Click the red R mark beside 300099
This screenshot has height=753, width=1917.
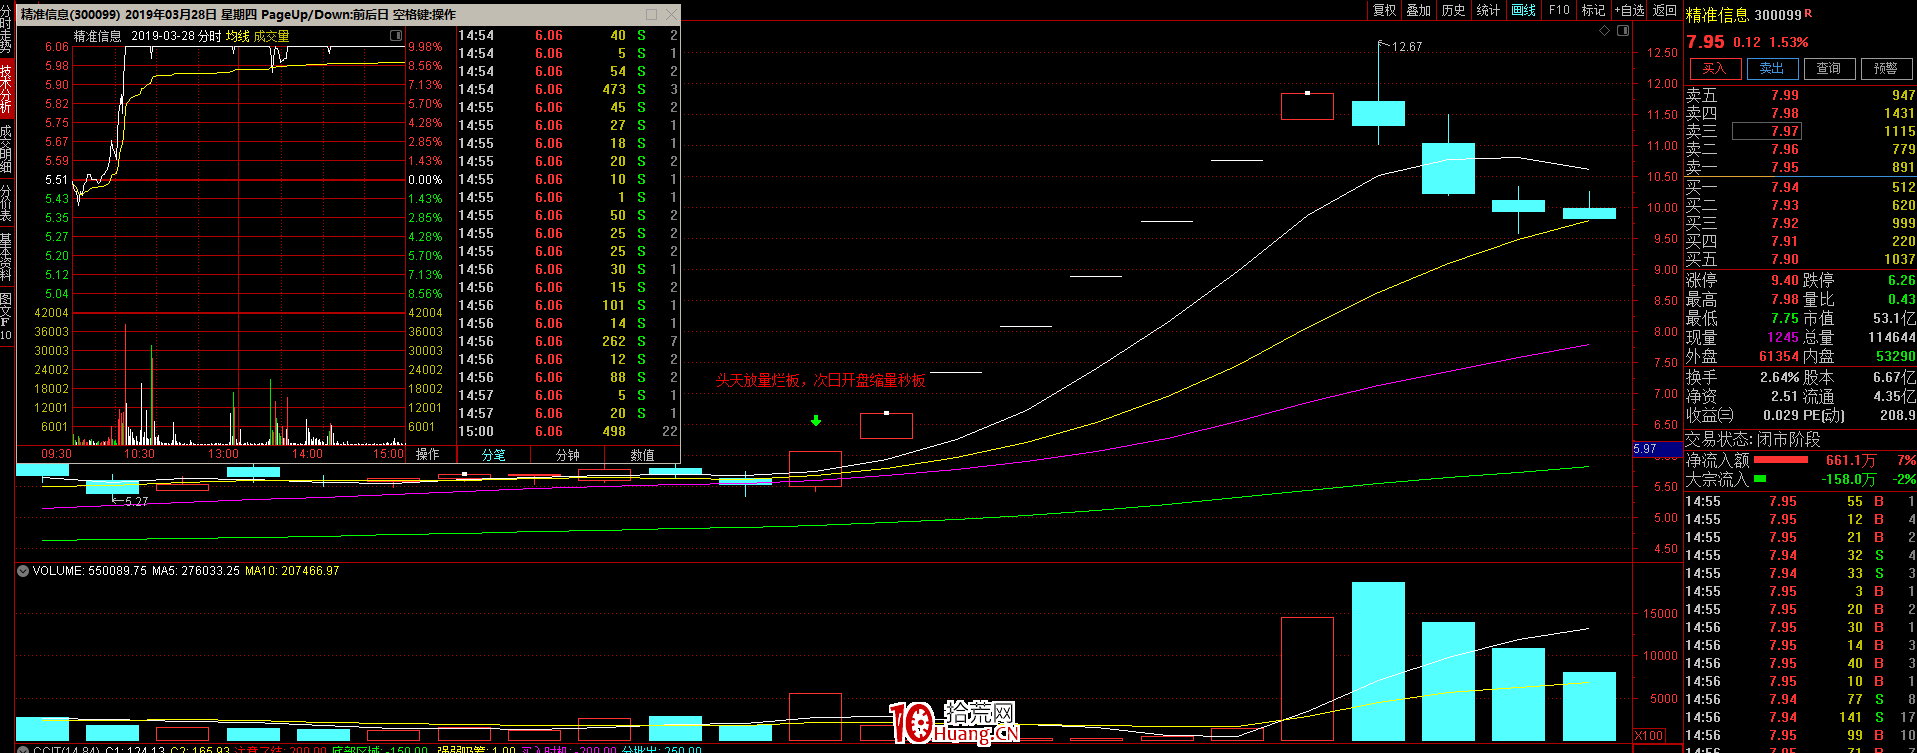pyautogui.click(x=1808, y=13)
